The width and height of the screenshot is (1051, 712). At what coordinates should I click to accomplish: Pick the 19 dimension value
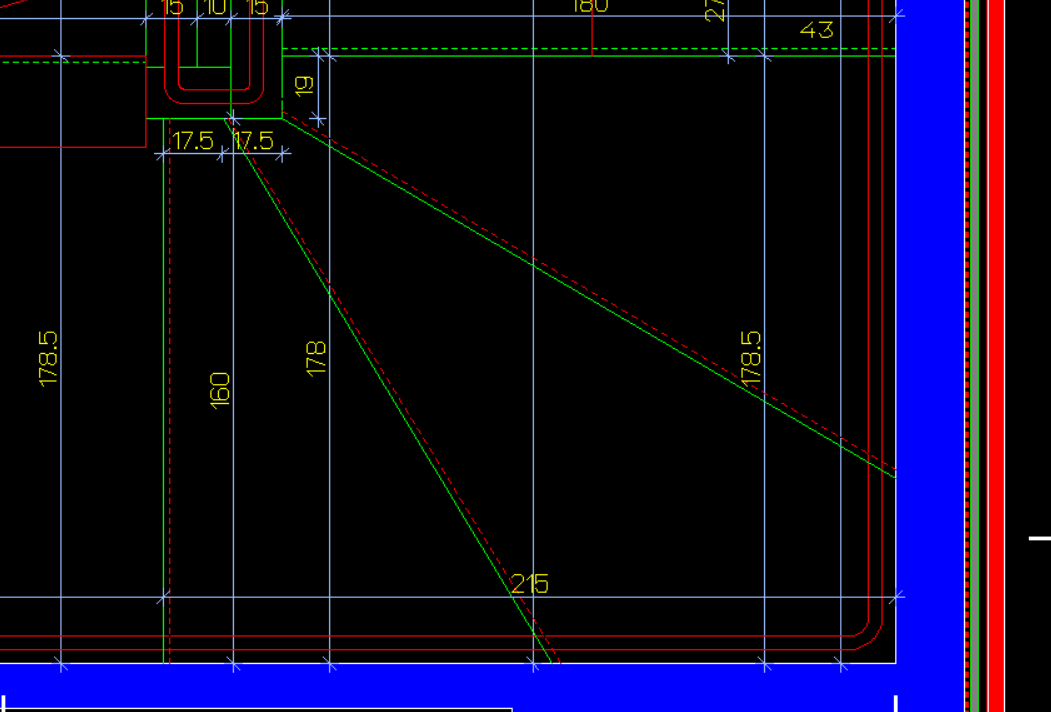pos(304,84)
